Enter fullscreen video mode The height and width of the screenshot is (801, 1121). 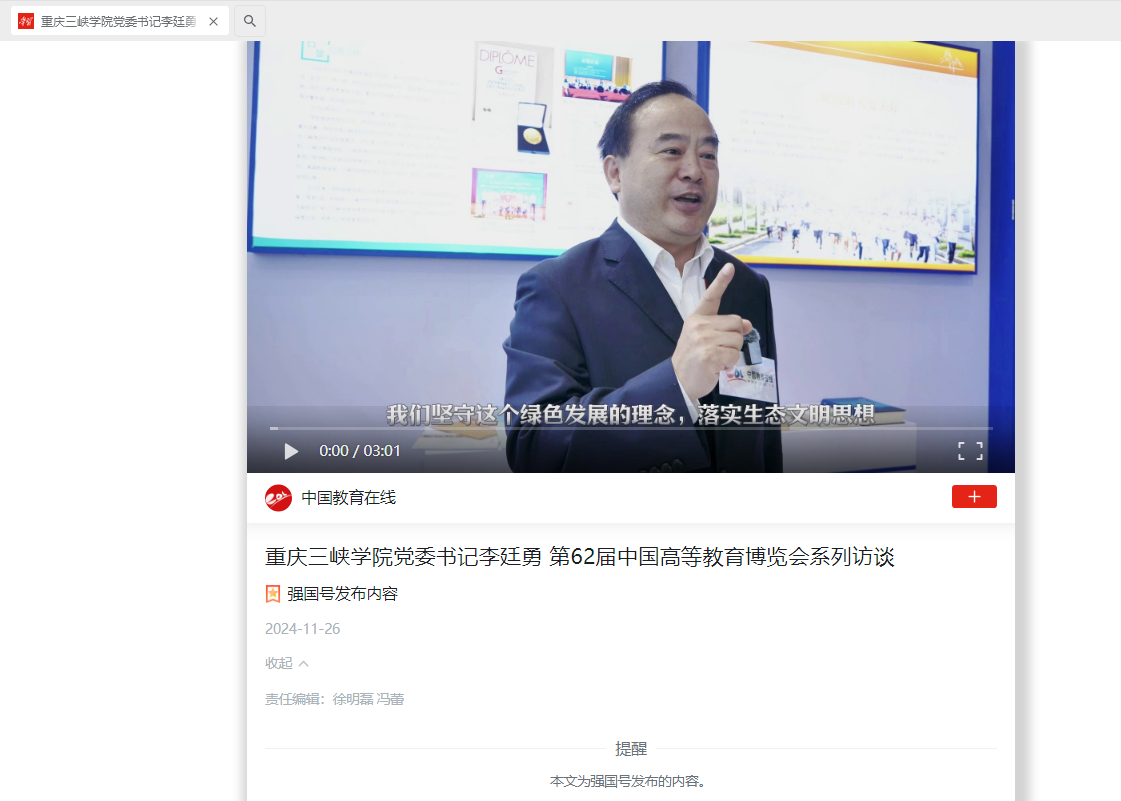(x=970, y=451)
